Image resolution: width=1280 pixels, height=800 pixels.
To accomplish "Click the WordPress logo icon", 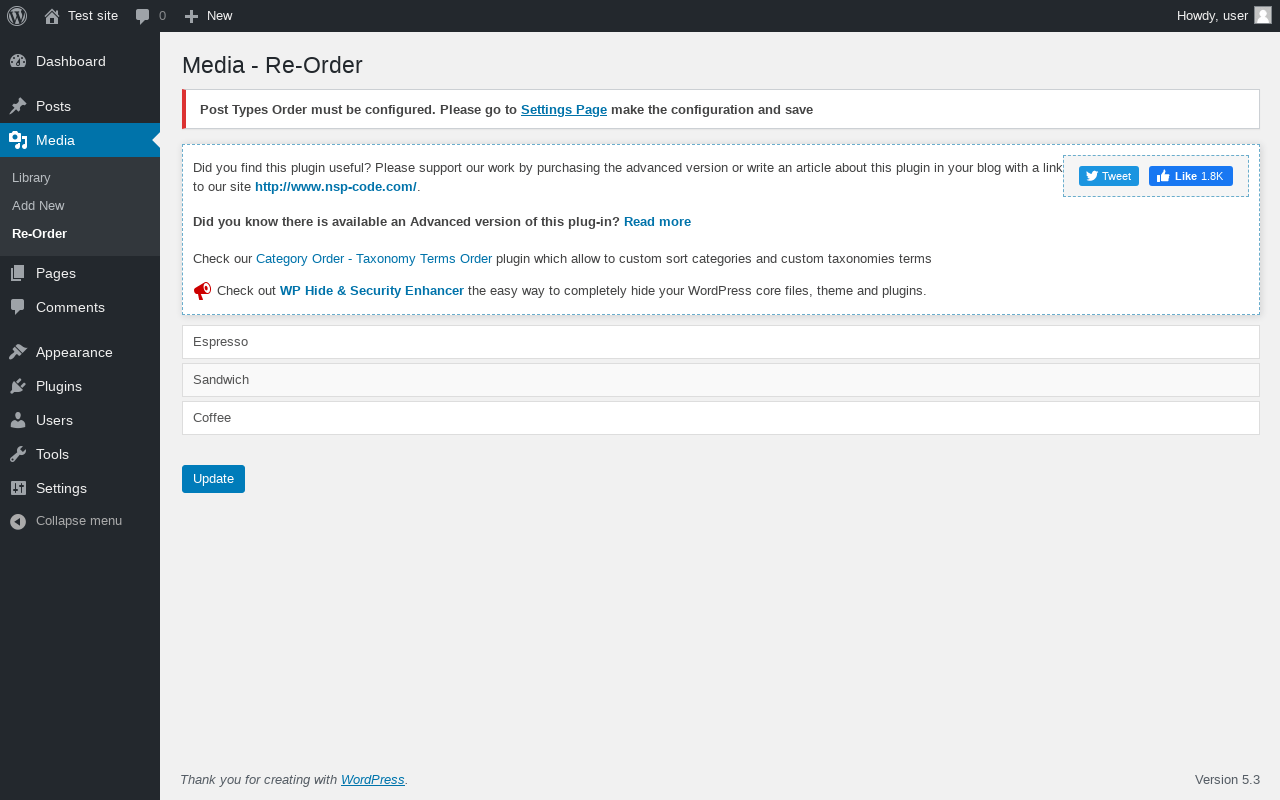I will pos(17,16).
